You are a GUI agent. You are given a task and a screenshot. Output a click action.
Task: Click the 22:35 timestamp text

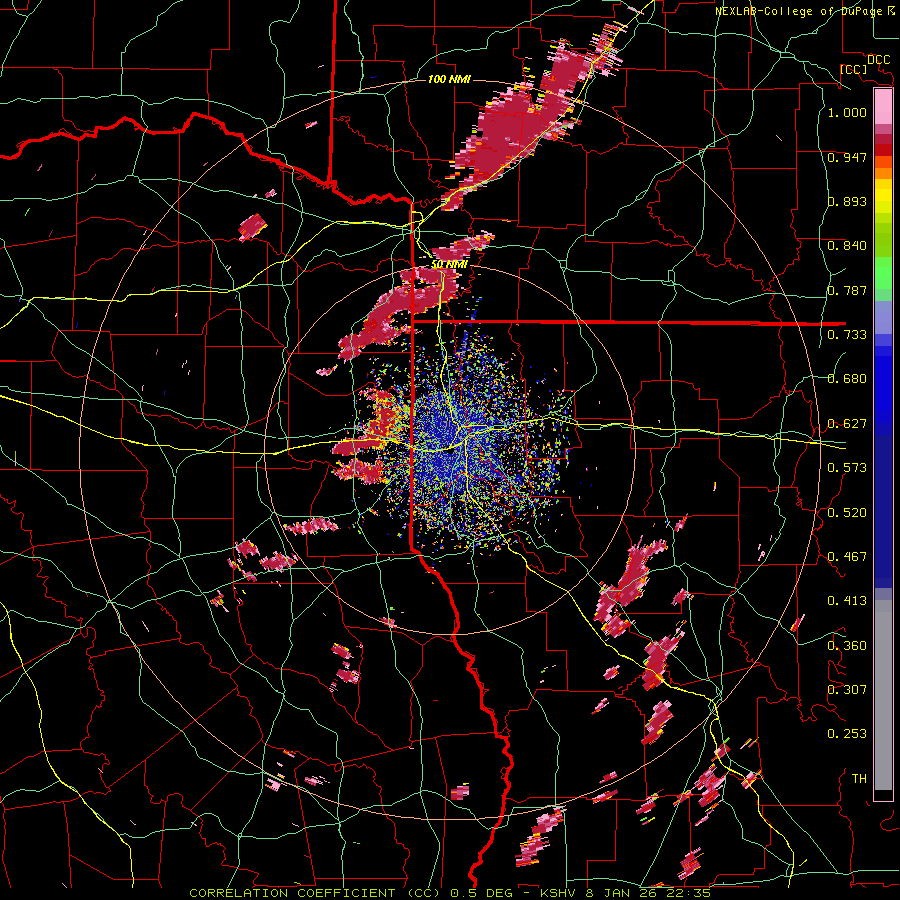(688, 893)
